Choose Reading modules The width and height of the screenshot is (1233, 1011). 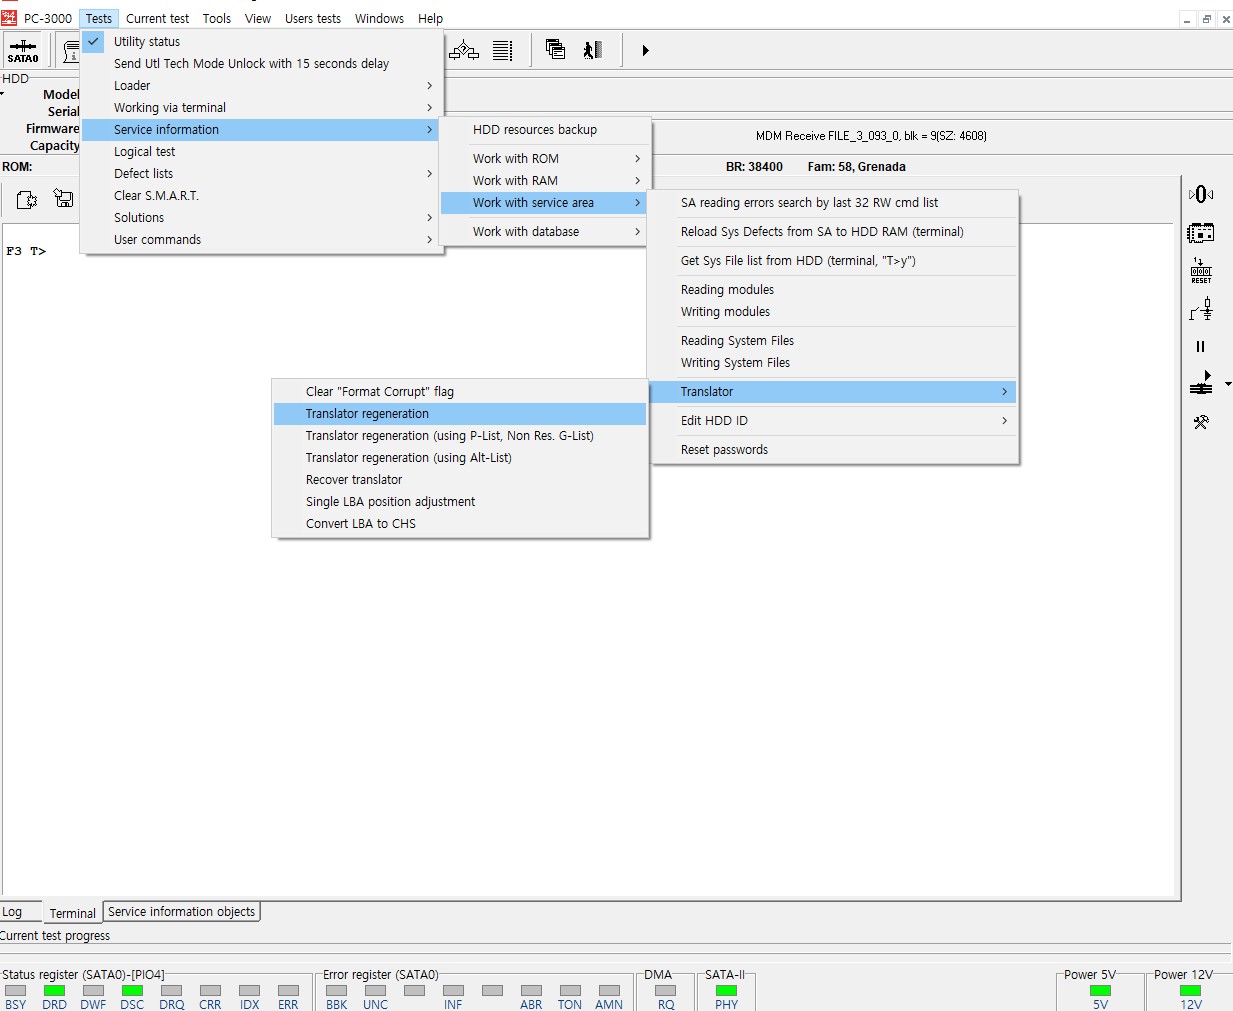(x=834, y=289)
